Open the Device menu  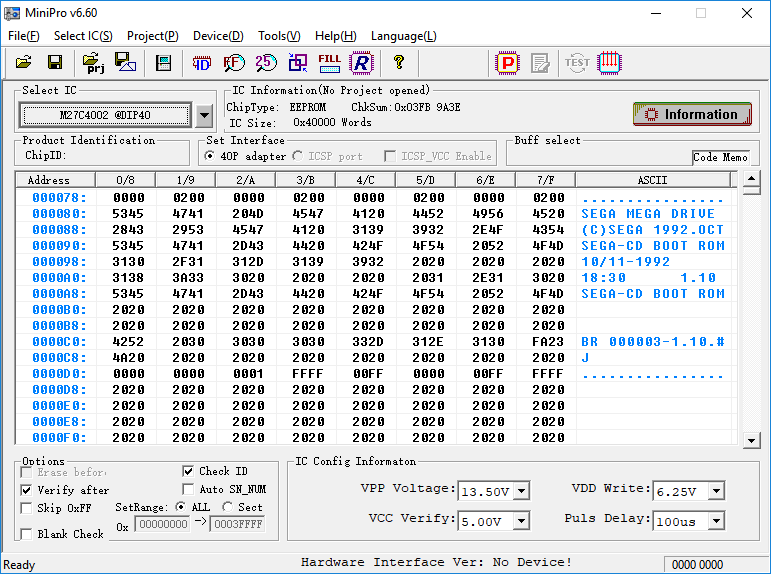click(x=217, y=36)
